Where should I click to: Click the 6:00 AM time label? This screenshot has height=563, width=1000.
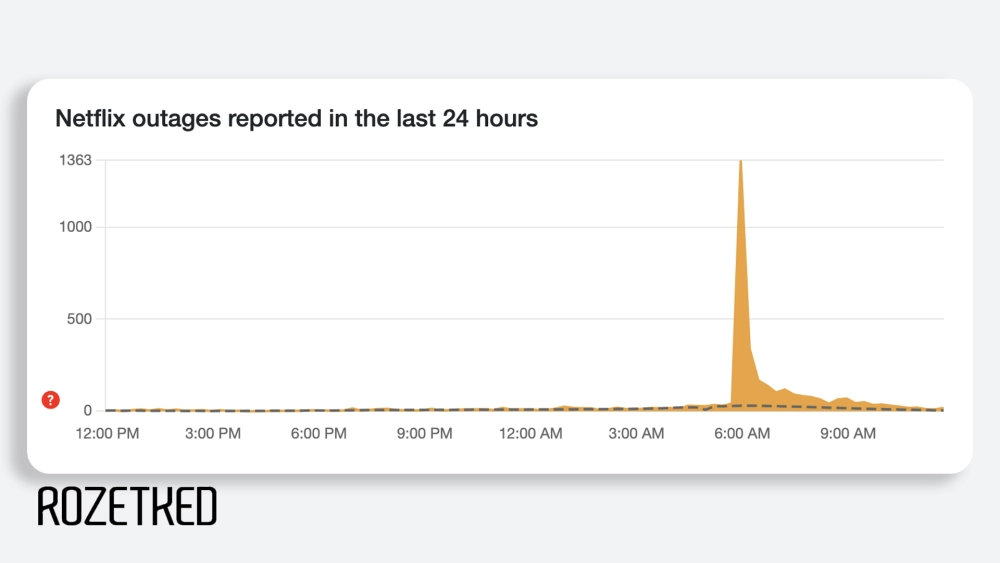(743, 434)
